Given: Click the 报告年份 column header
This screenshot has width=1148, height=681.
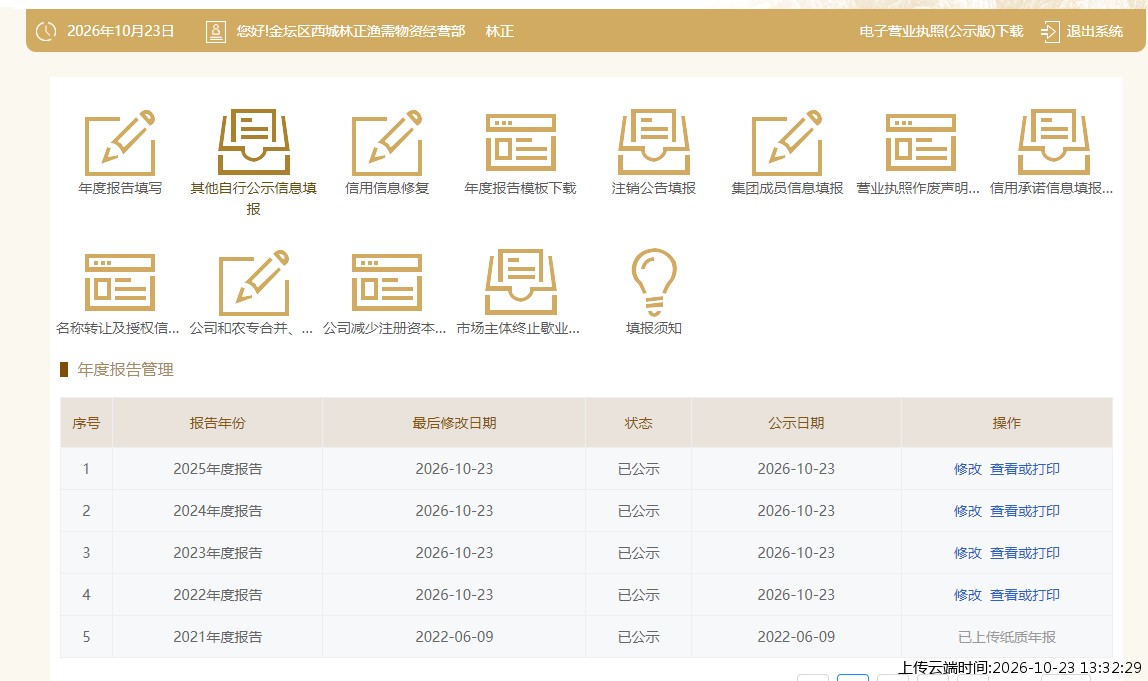Looking at the screenshot, I should (x=217, y=423).
